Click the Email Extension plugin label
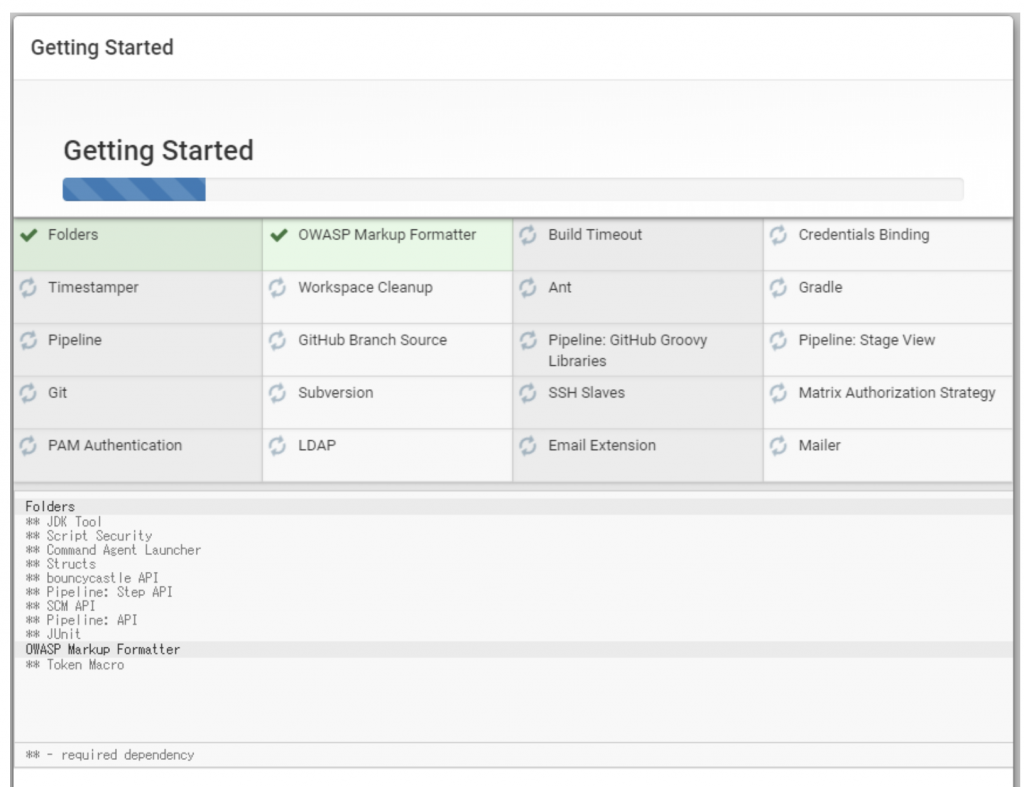Viewport: 1024px width, 787px height. click(602, 446)
